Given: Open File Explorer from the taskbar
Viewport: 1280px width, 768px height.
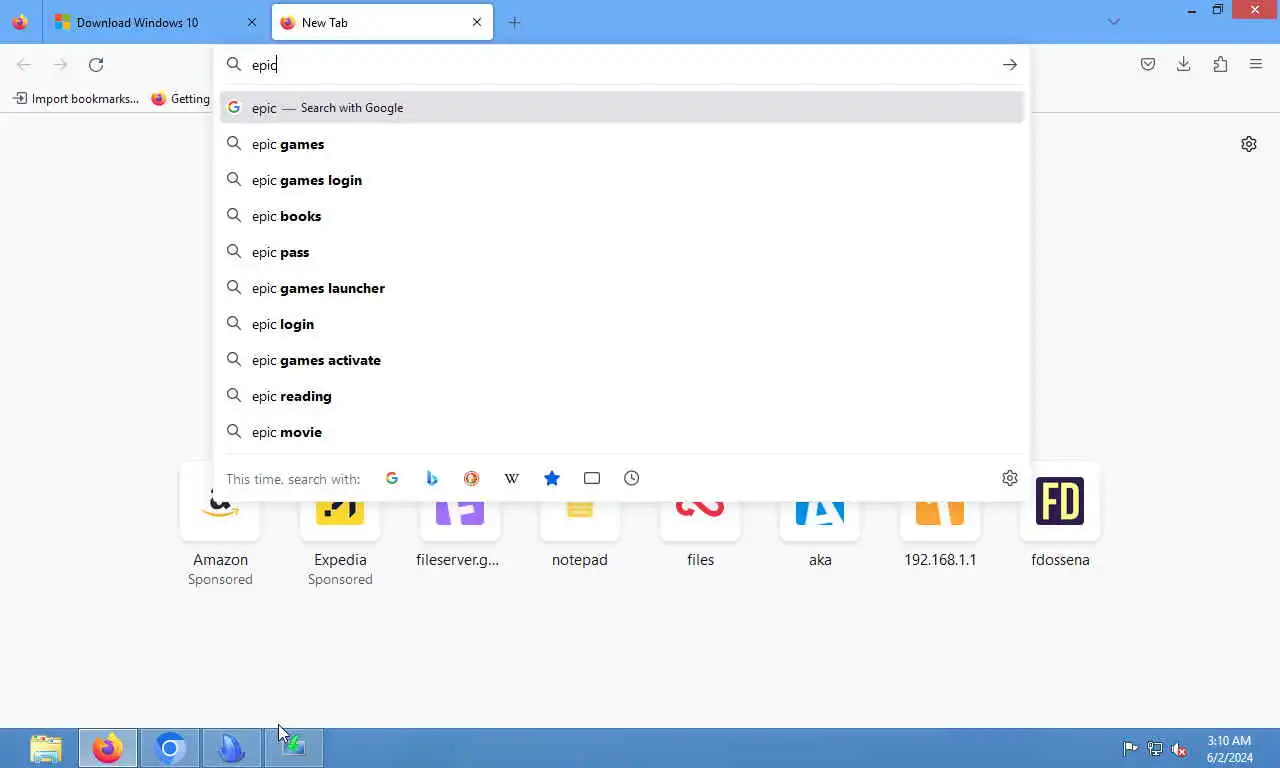Looking at the screenshot, I should [x=46, y=748].
